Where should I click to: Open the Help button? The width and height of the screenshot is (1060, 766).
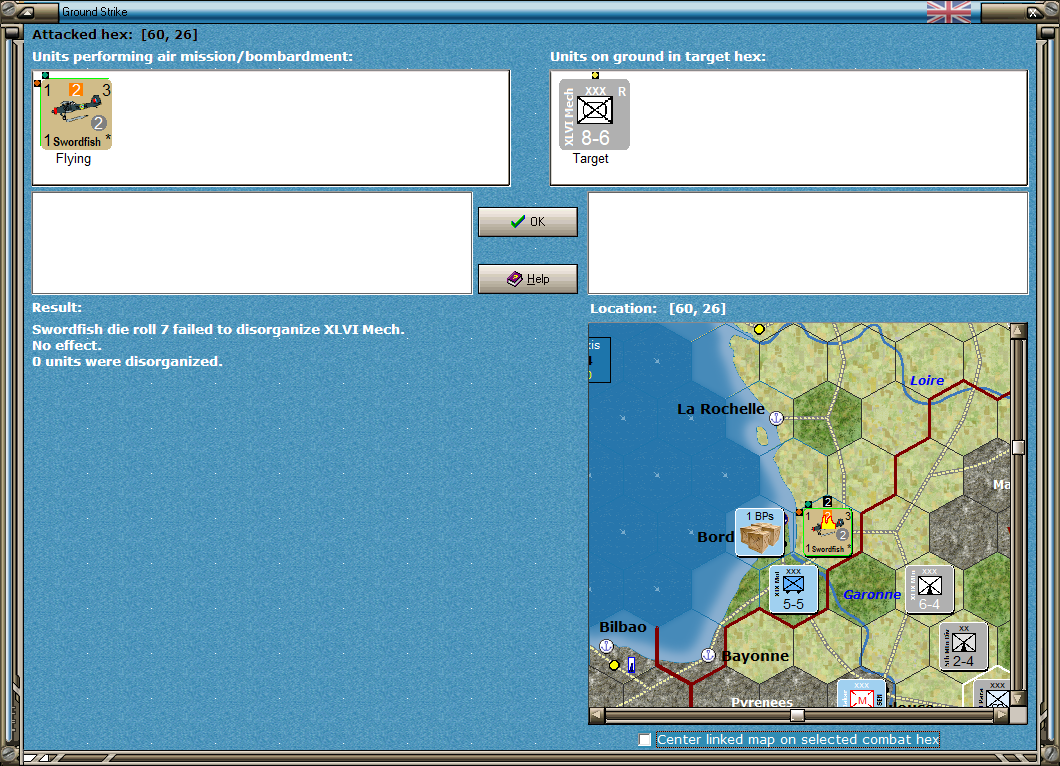pyautogui.click(x=528, y=279)
